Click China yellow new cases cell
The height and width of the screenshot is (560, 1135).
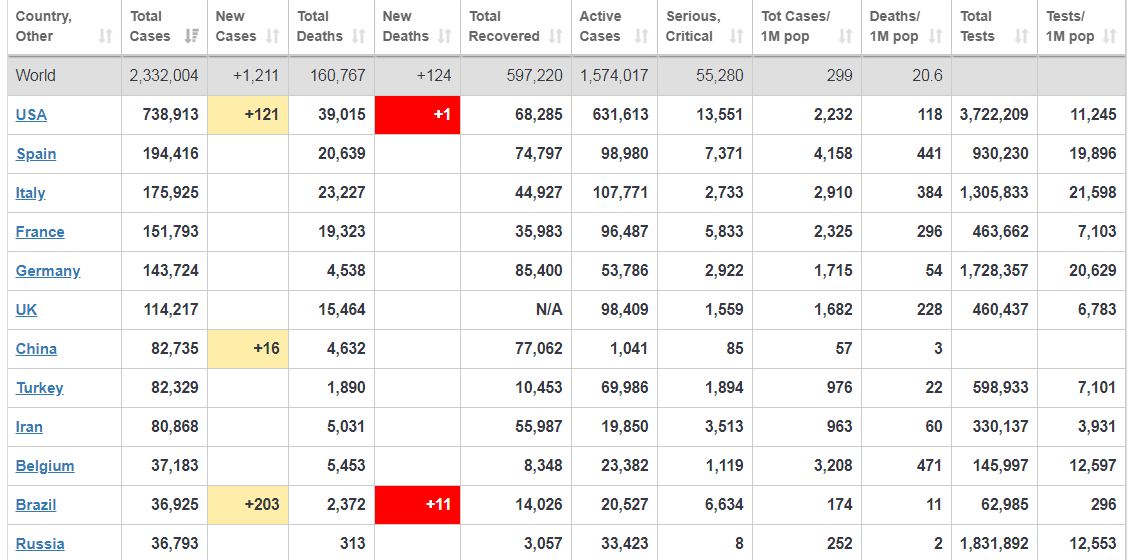[x=247, y=349]
